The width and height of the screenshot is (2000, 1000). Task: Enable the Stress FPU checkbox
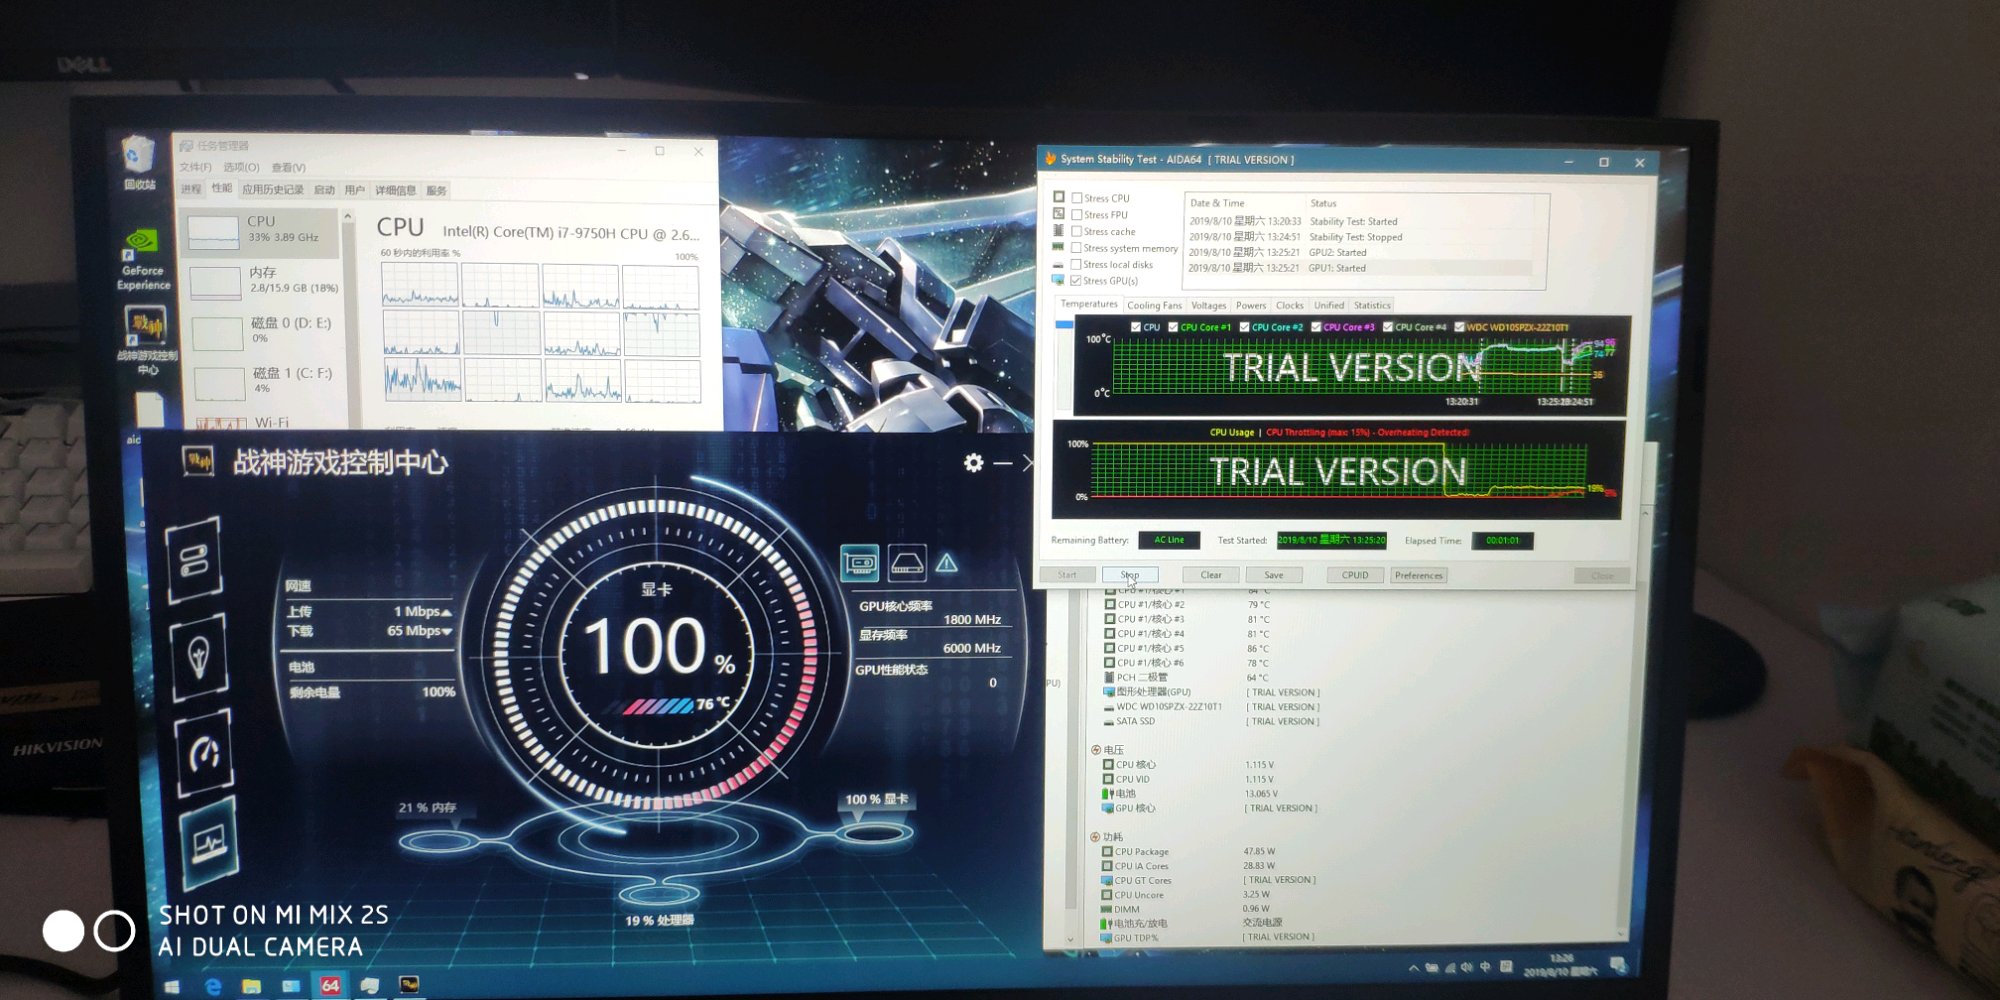point(1077,214)
